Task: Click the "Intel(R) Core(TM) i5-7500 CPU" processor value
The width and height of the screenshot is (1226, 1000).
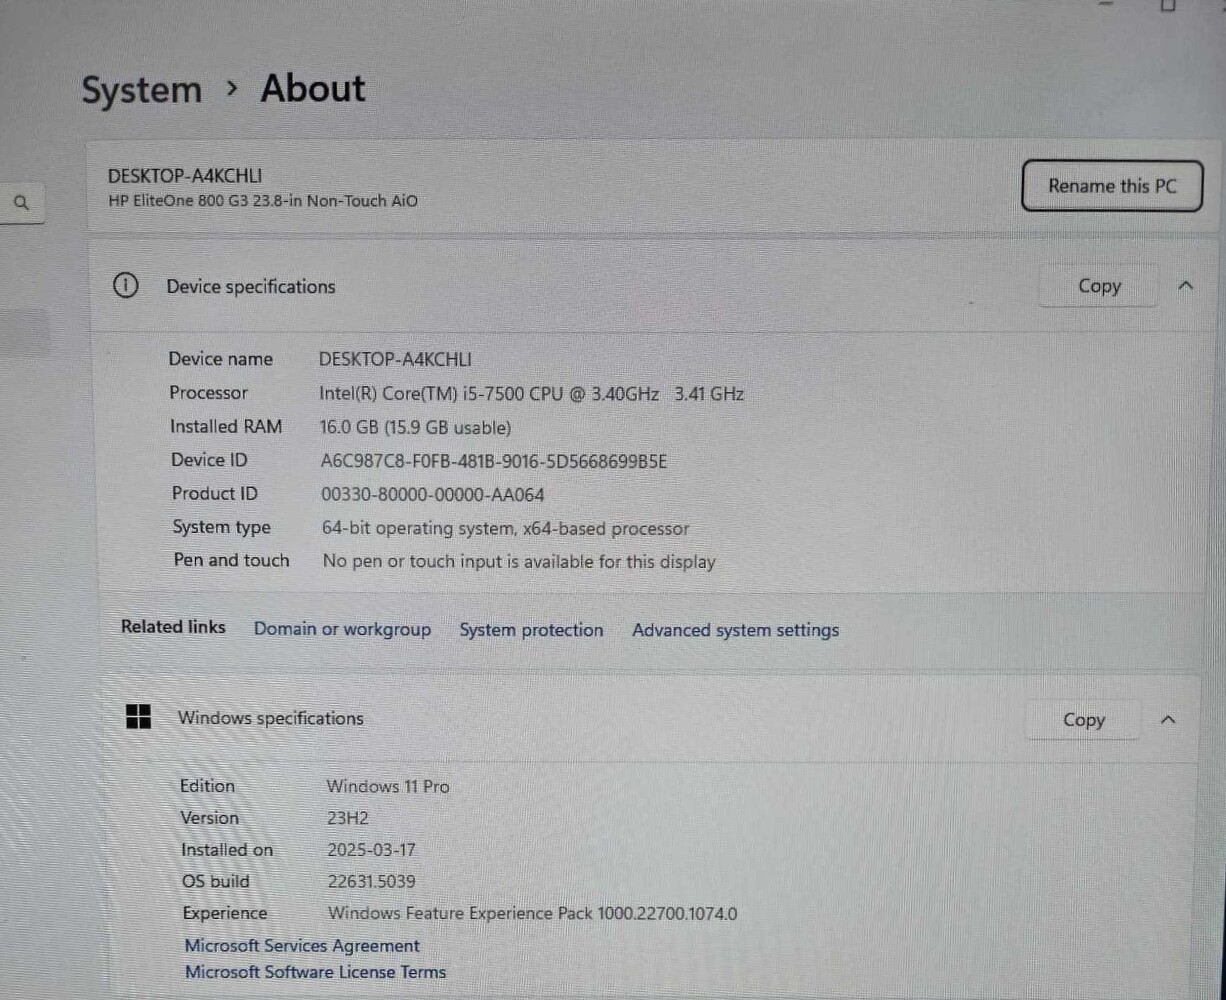Action: coord(531,393)
